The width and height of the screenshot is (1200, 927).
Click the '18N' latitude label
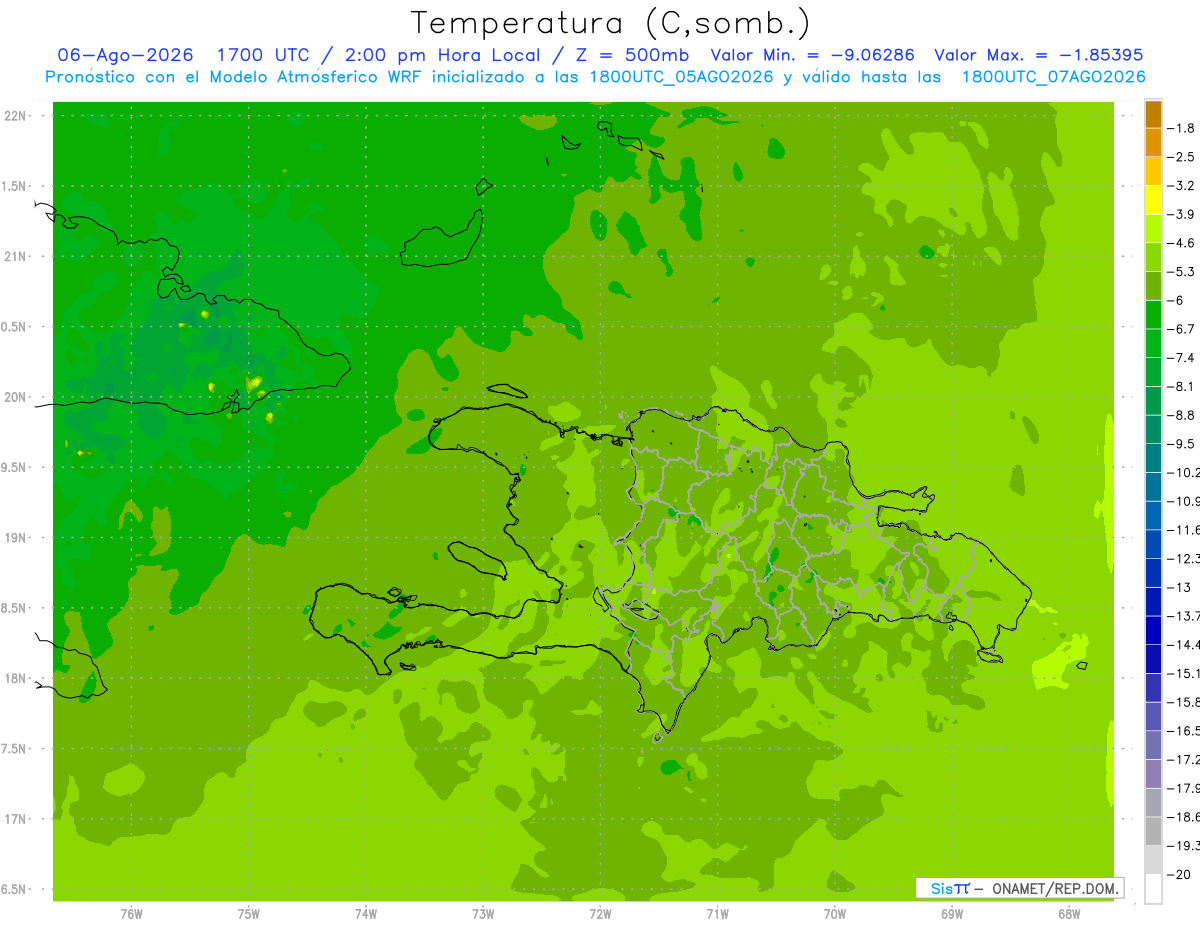(15, 678)
